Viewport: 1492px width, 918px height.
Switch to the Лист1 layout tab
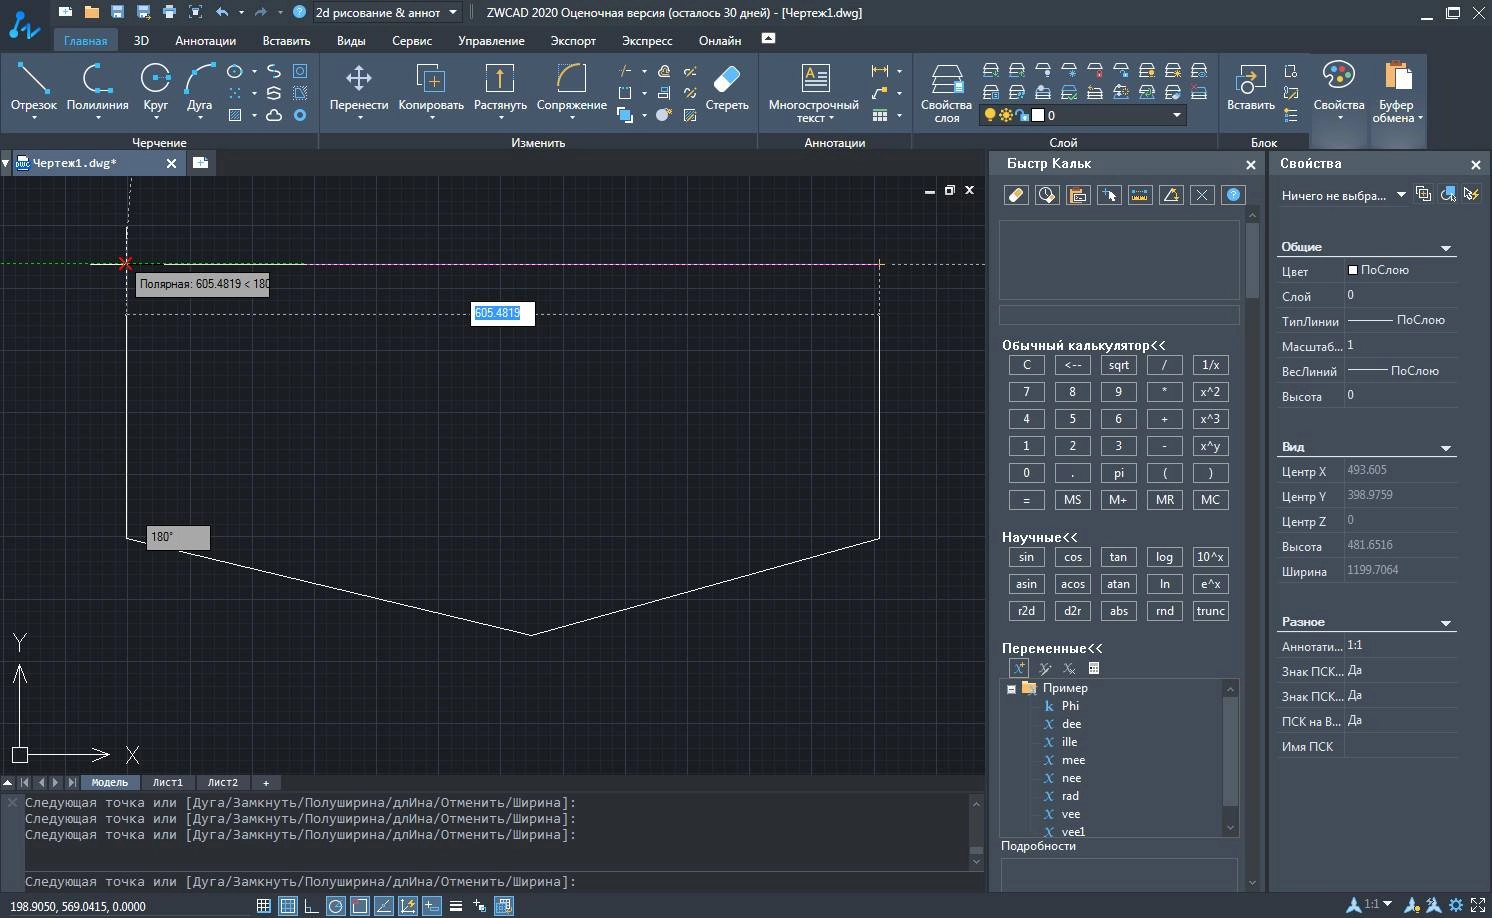tap(168, 782)
